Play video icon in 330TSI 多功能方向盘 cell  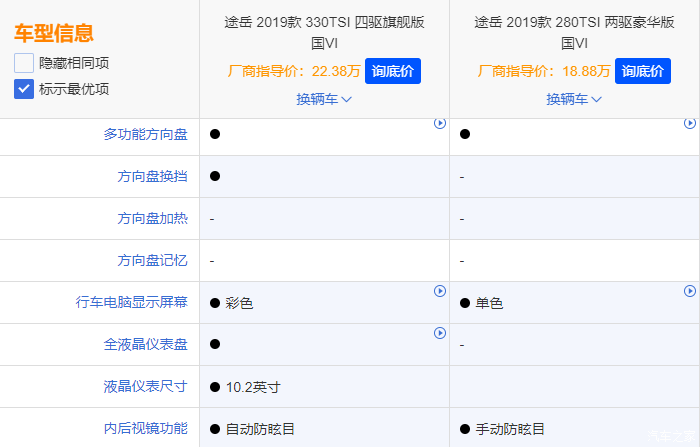point(440,123)
